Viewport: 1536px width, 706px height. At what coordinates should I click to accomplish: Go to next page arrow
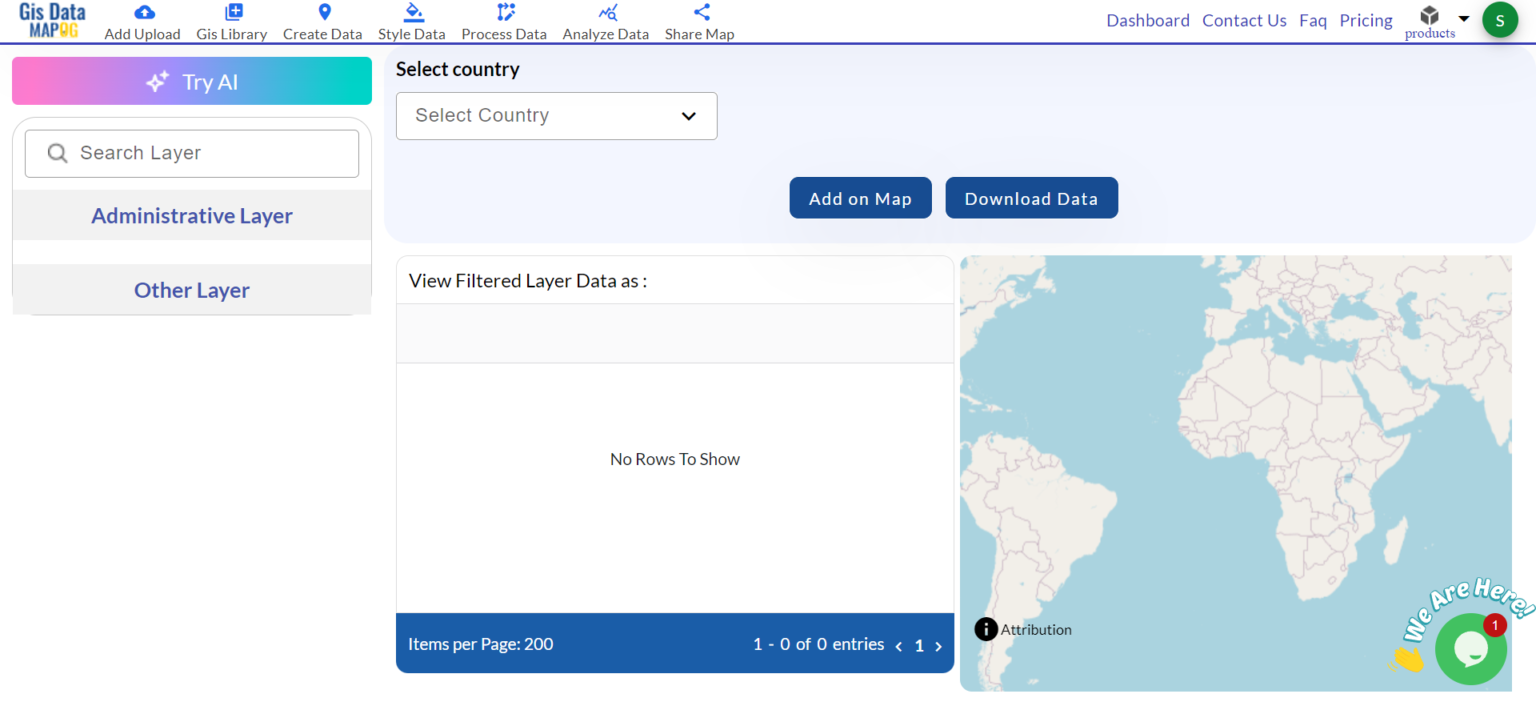[938, 646]
